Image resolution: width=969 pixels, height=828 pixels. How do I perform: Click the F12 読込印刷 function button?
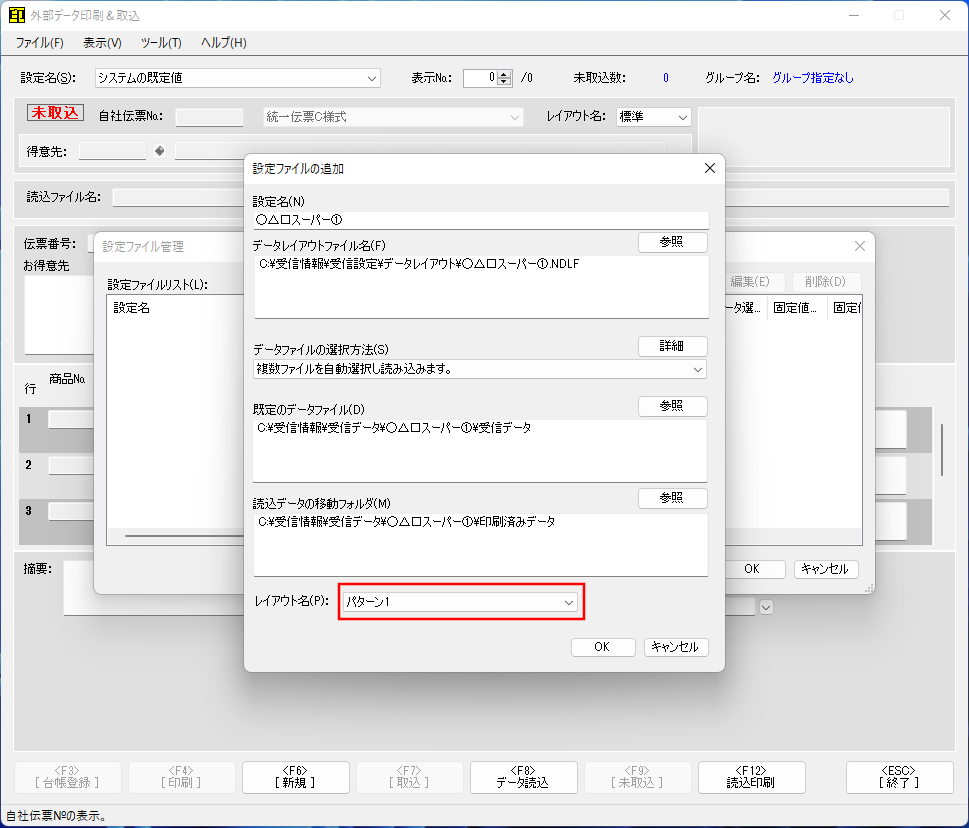[751, 777]
